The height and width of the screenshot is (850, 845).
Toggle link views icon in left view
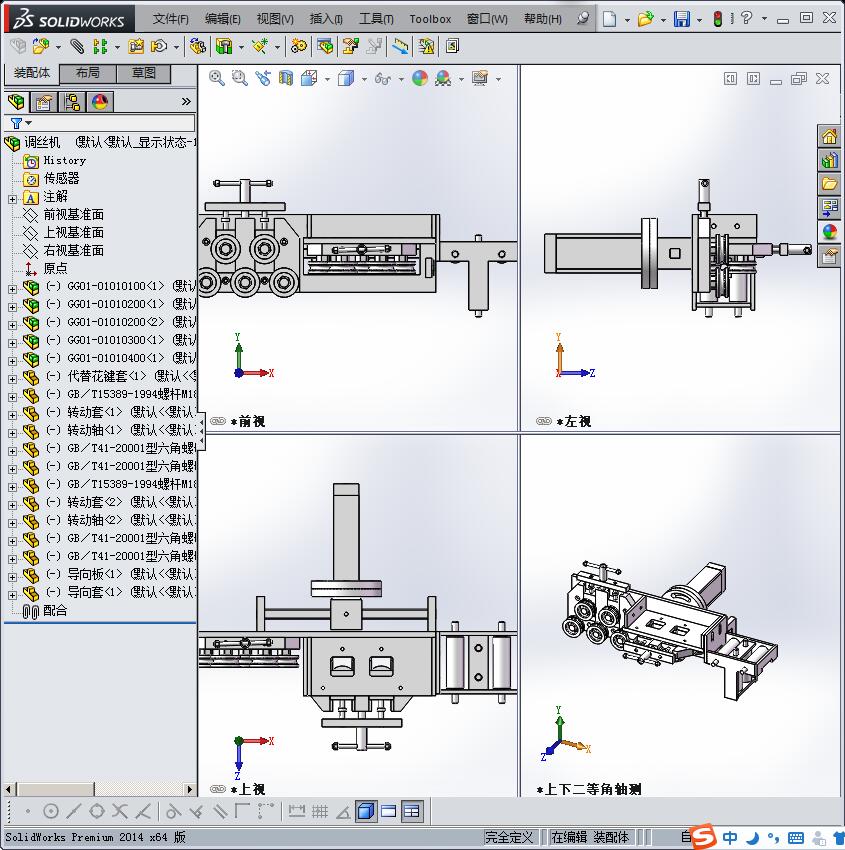coord(544,421)
